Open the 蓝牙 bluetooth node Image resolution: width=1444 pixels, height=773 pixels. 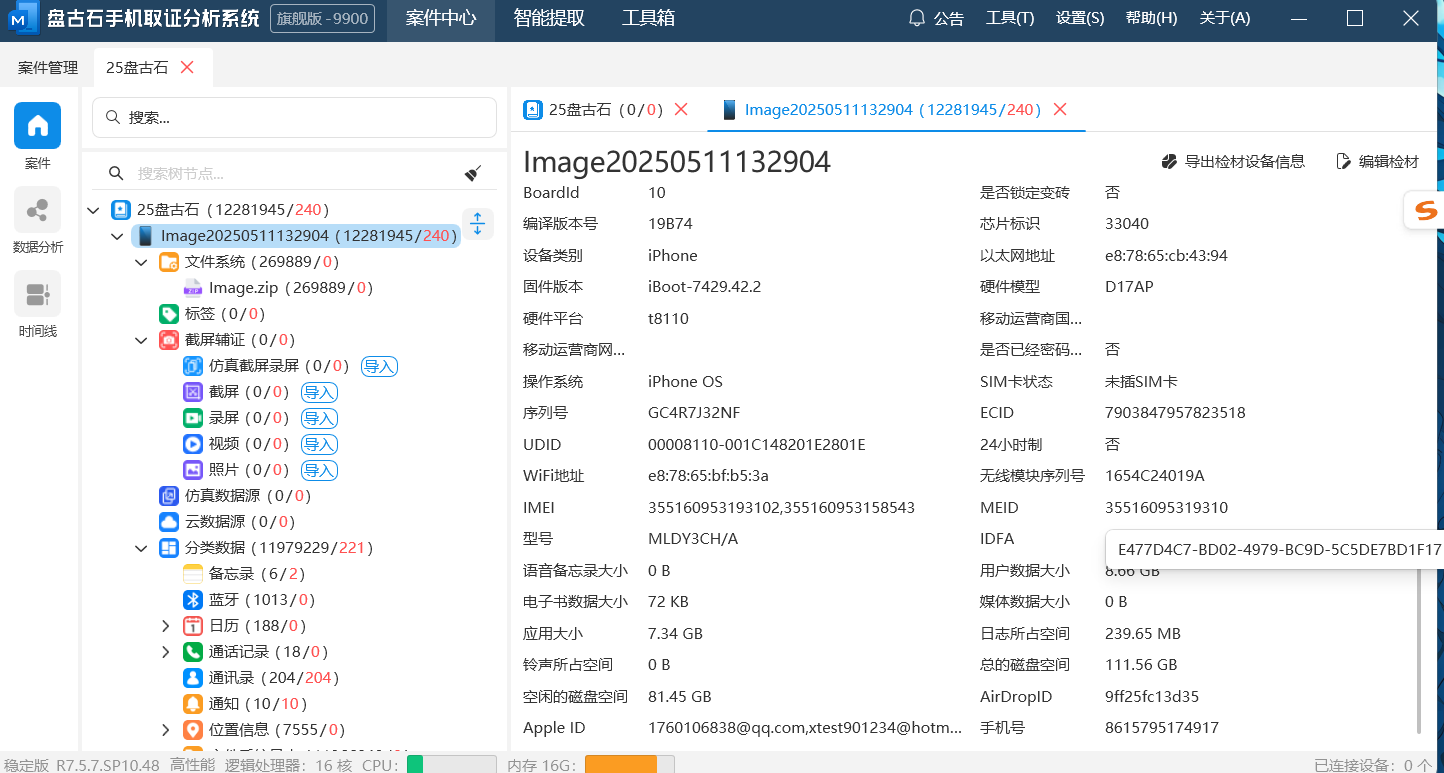coord(249,600)
